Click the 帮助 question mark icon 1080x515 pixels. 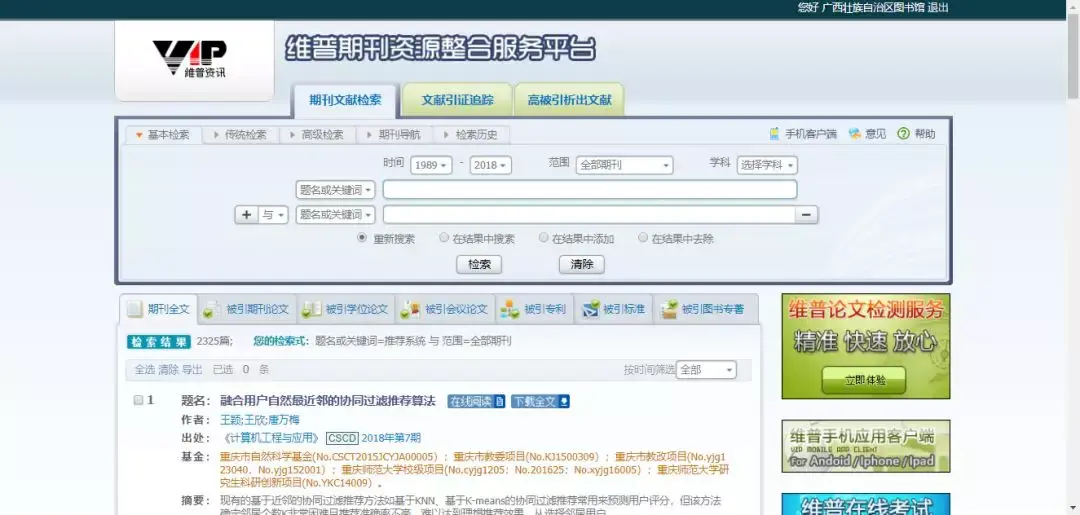904,134
